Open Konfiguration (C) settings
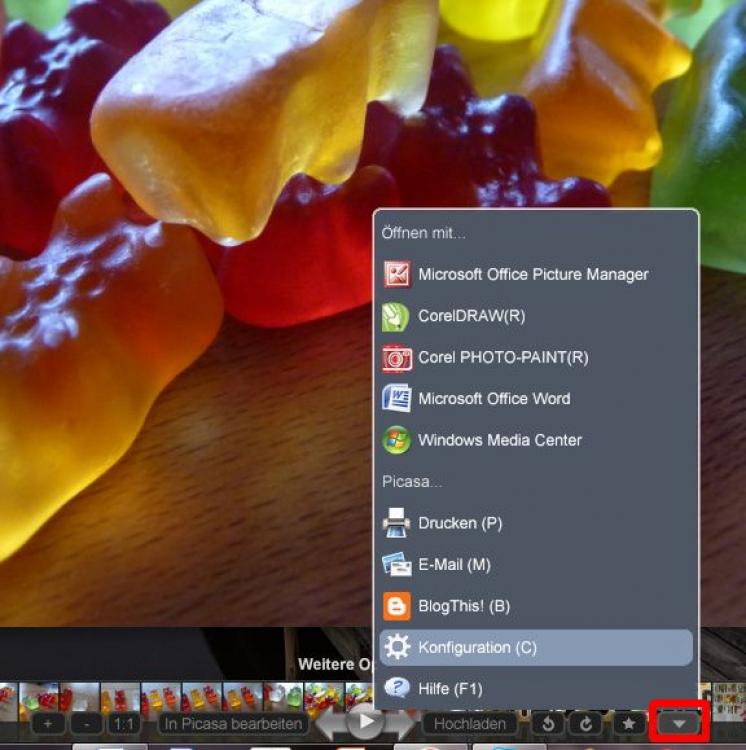Viewport: 746px width, 750px height. coord(477,647)
